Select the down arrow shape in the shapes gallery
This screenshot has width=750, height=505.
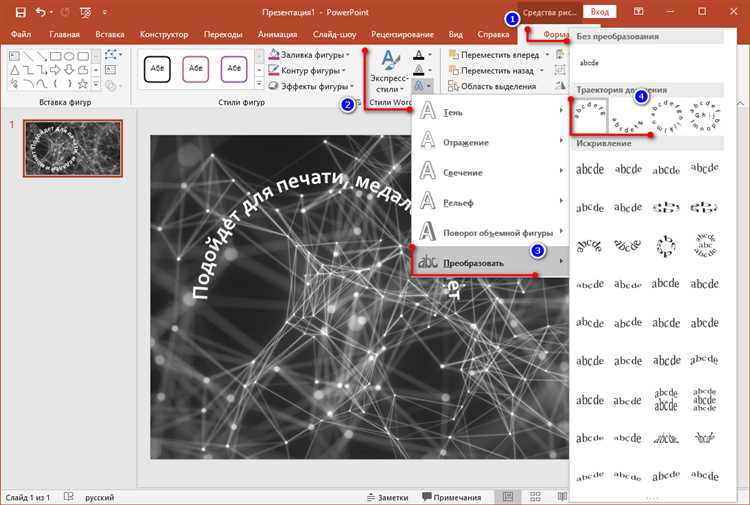coord(69,70)
